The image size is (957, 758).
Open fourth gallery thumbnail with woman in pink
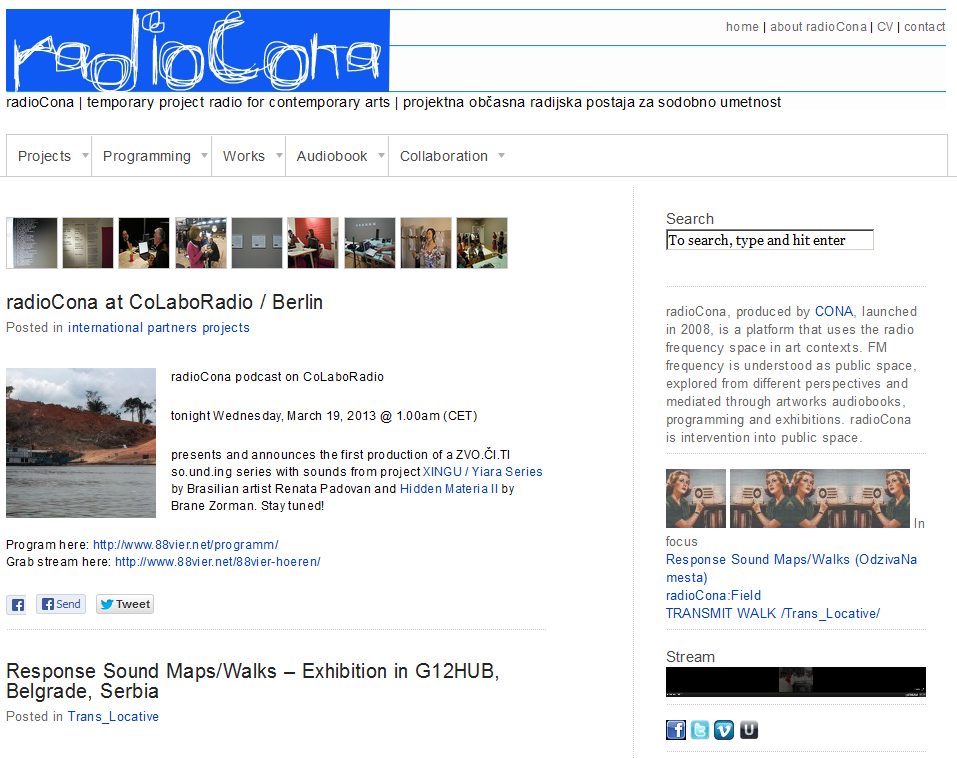click(x=201, y=243)
